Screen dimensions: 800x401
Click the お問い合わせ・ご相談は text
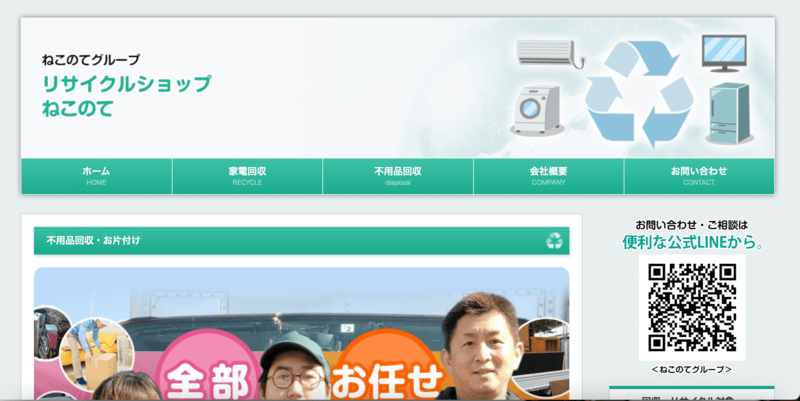[x=692, y=224]
